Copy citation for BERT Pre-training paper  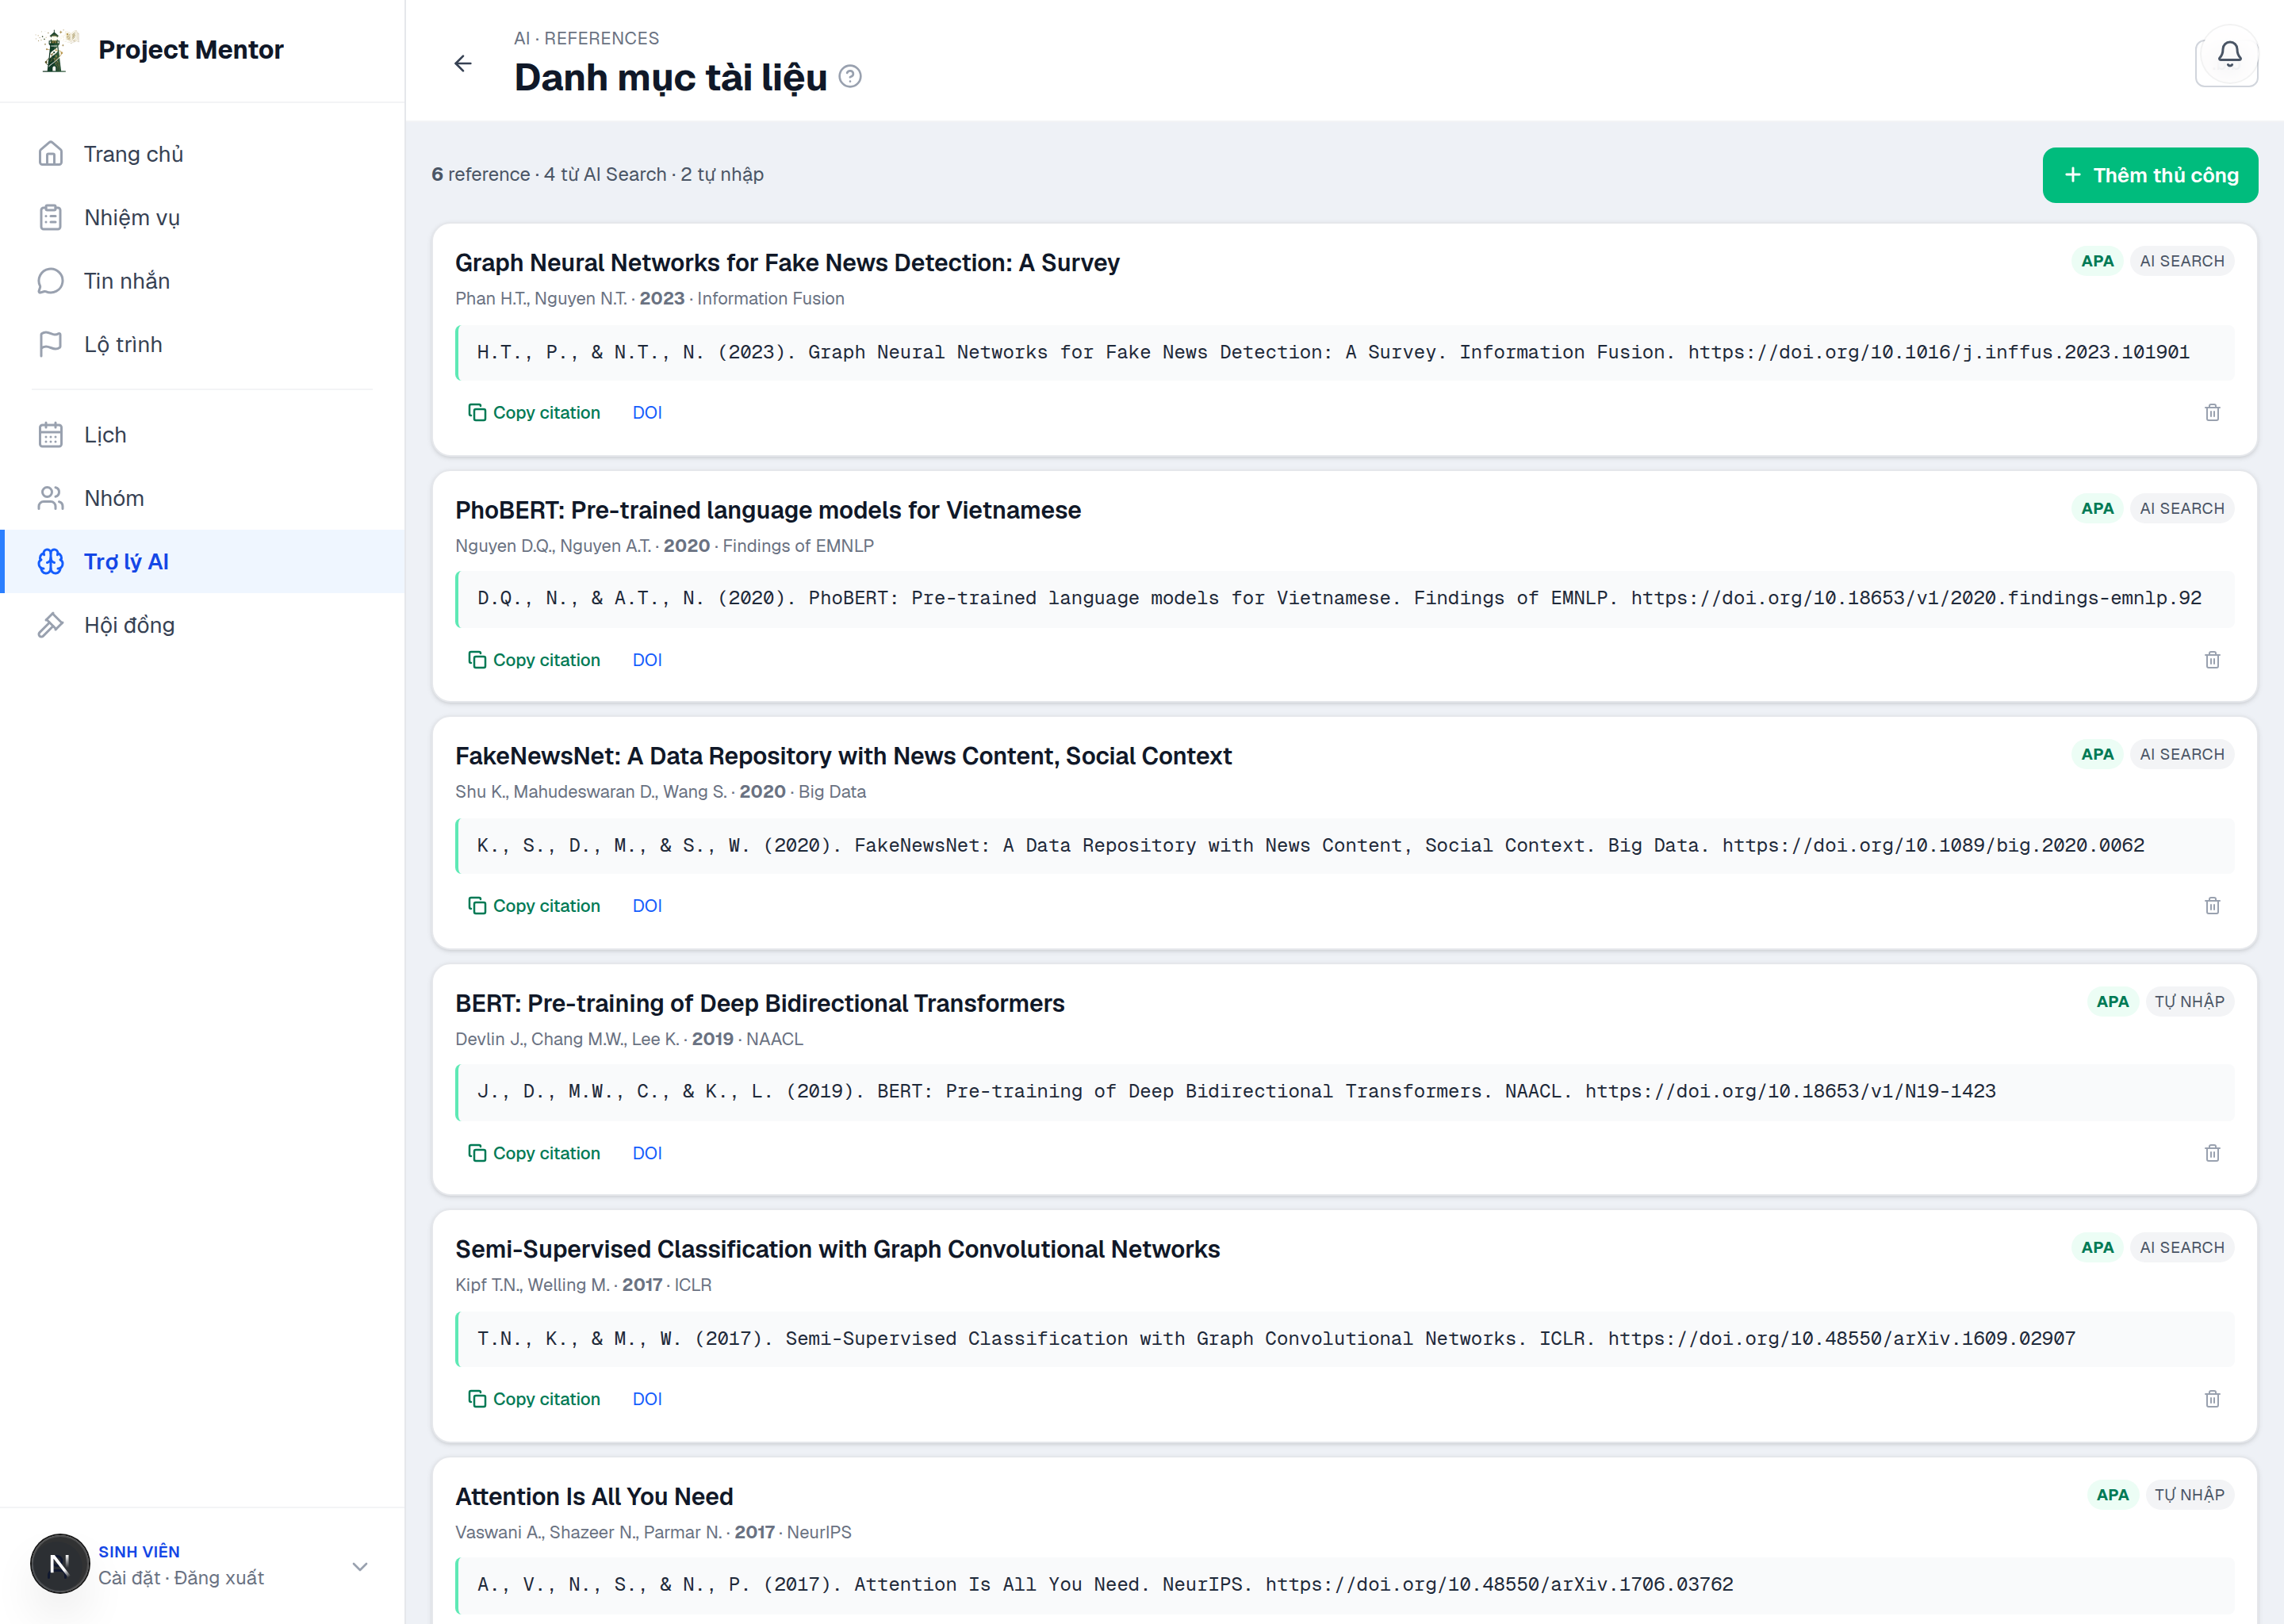[x=534, y=1153]
